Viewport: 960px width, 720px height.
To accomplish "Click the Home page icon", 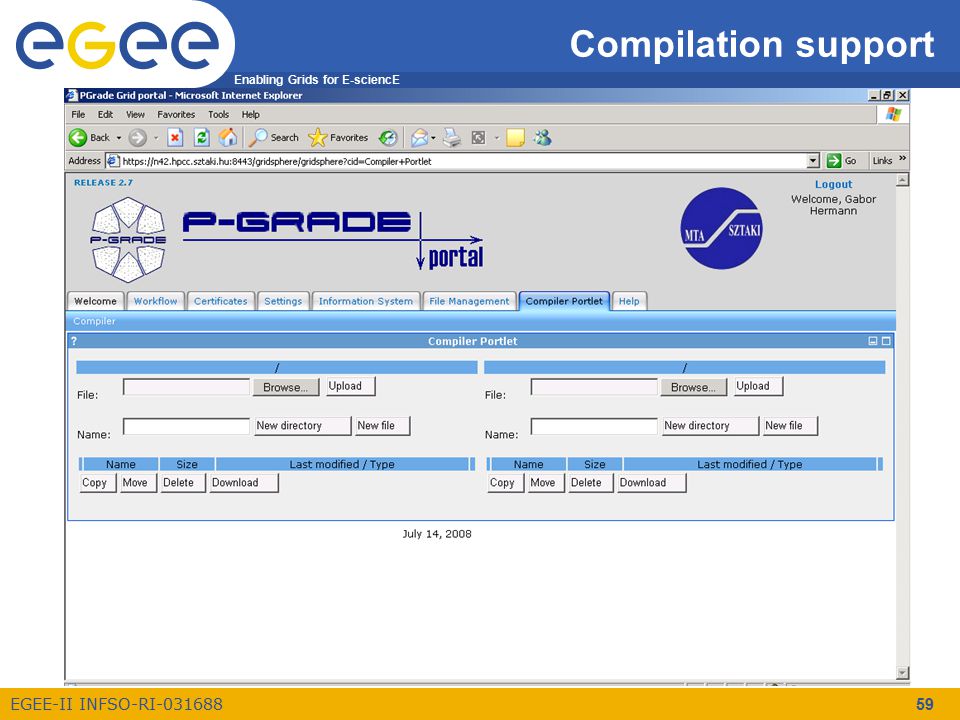I will click(228, 138).
